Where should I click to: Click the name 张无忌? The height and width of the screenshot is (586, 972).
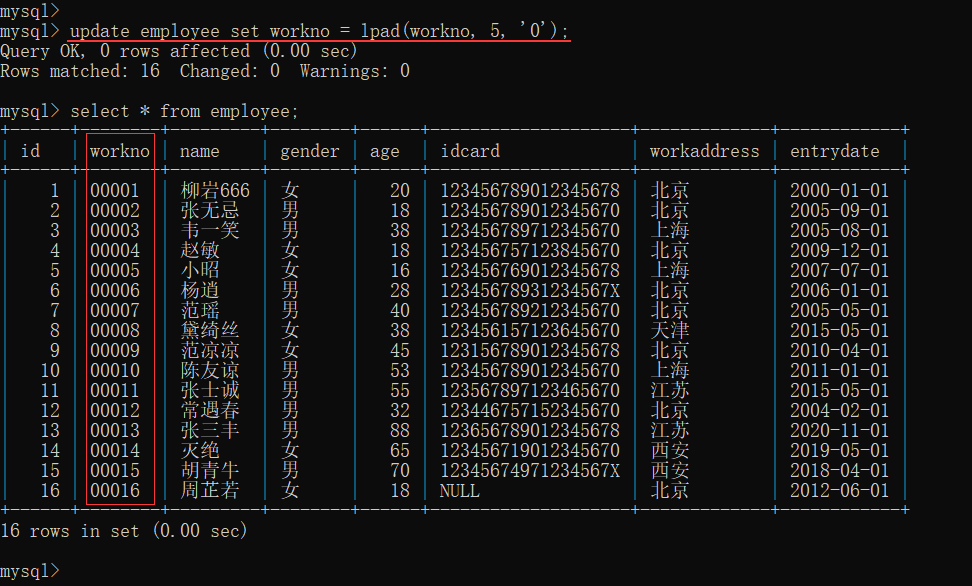click(x=210, y=210)
